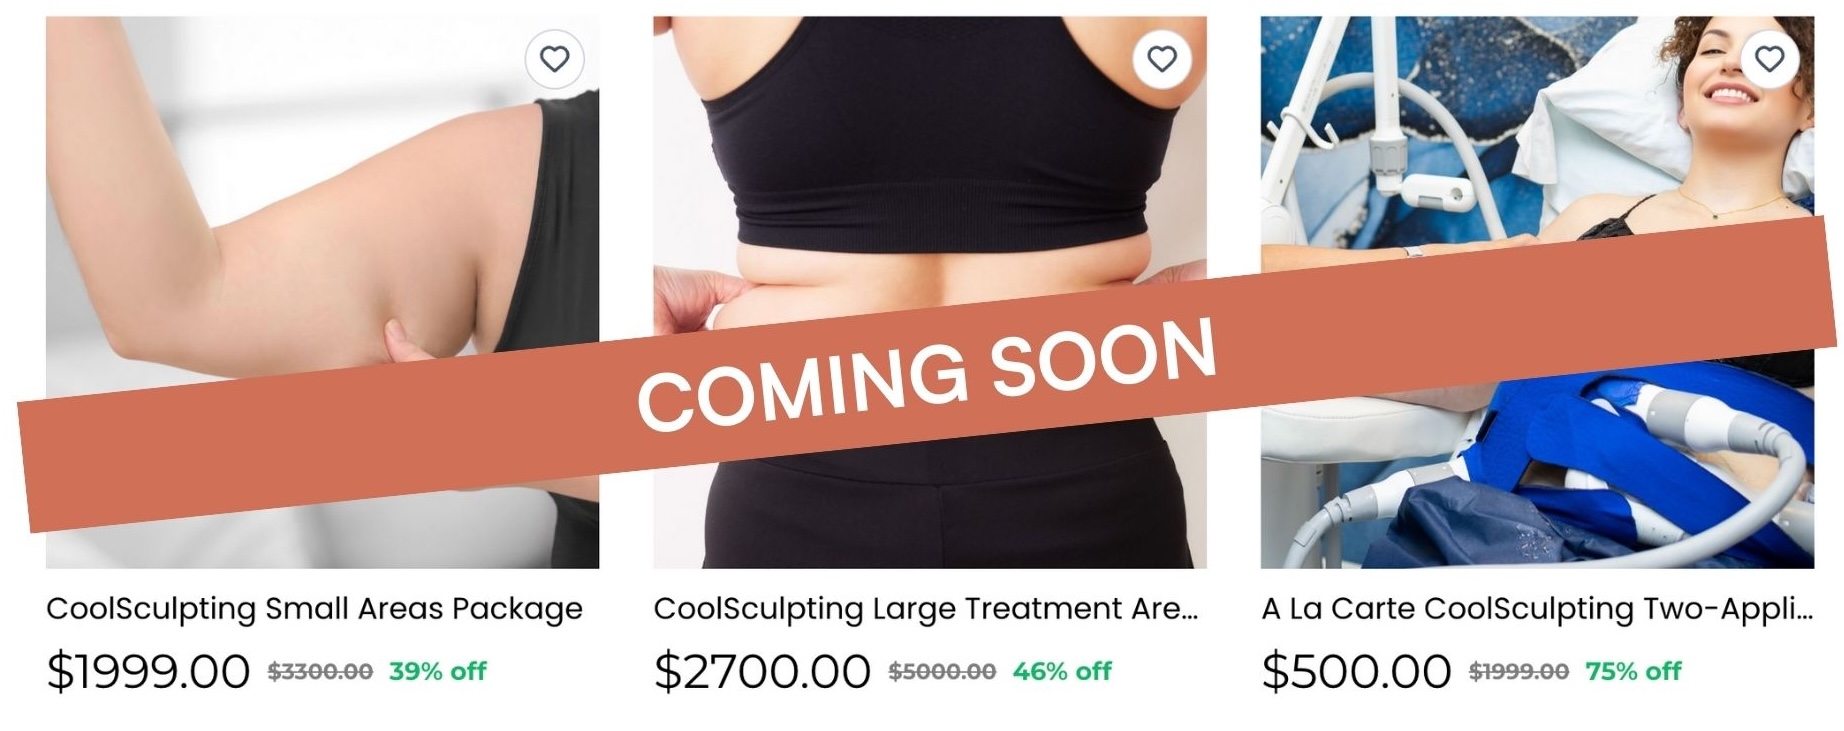The height and width of the screenshot is (731, 1844).
Task: Favorite the CoolSculpting Small Areas Package heart
Action: (x=554, y=59)
